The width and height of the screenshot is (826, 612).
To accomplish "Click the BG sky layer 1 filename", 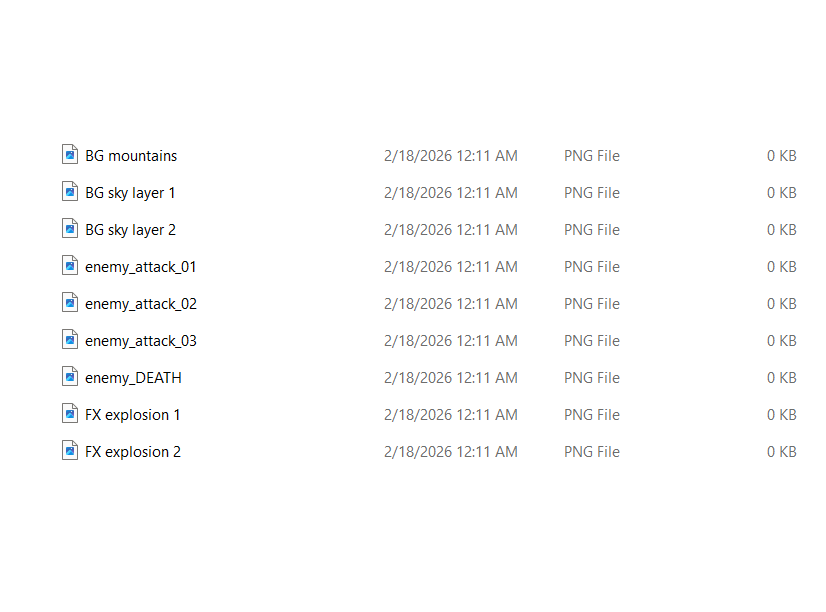I will click(x=130, y=193).
